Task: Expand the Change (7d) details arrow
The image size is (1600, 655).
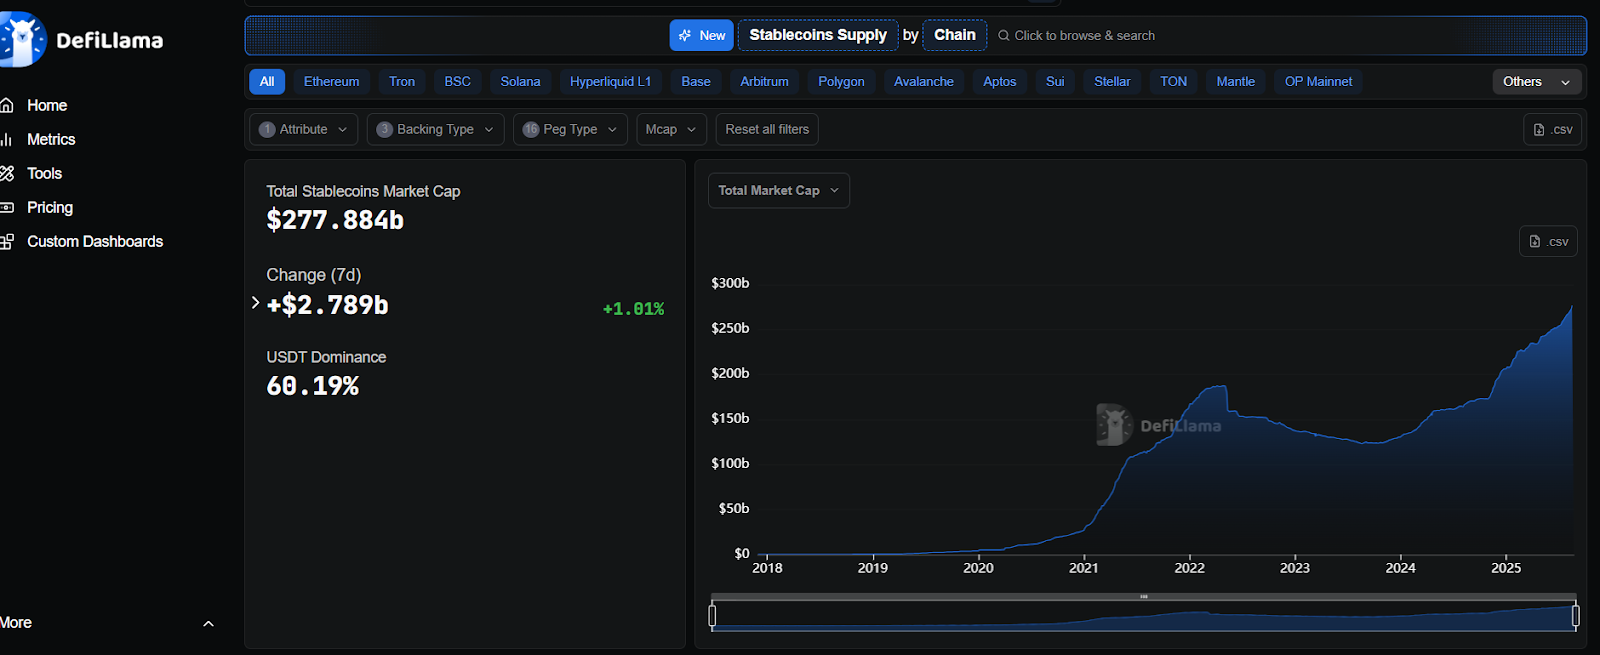Action: click(255, 302)
